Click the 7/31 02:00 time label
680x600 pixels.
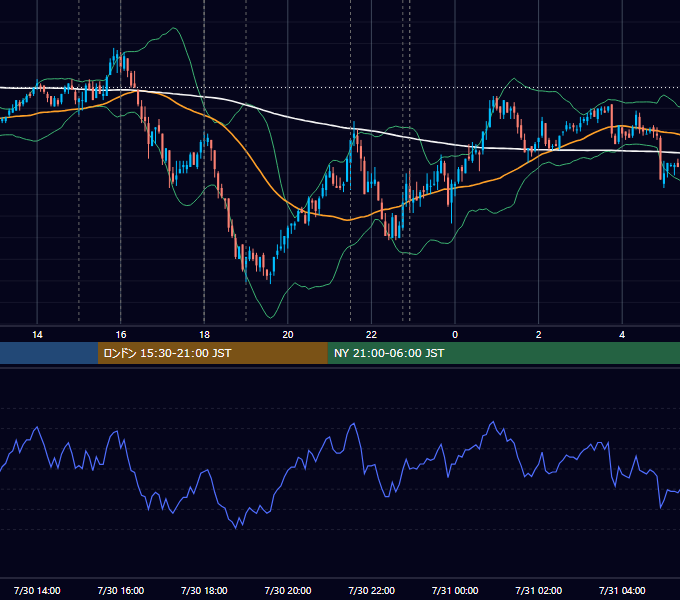539,590
